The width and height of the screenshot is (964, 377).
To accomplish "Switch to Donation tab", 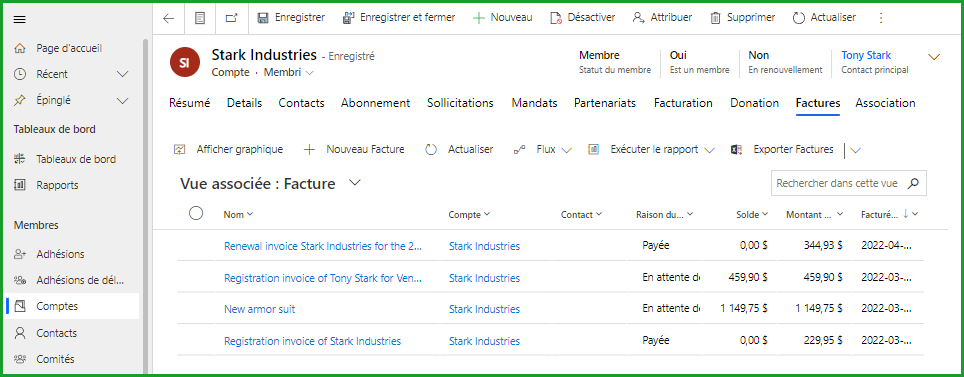I will pos(754,103).
